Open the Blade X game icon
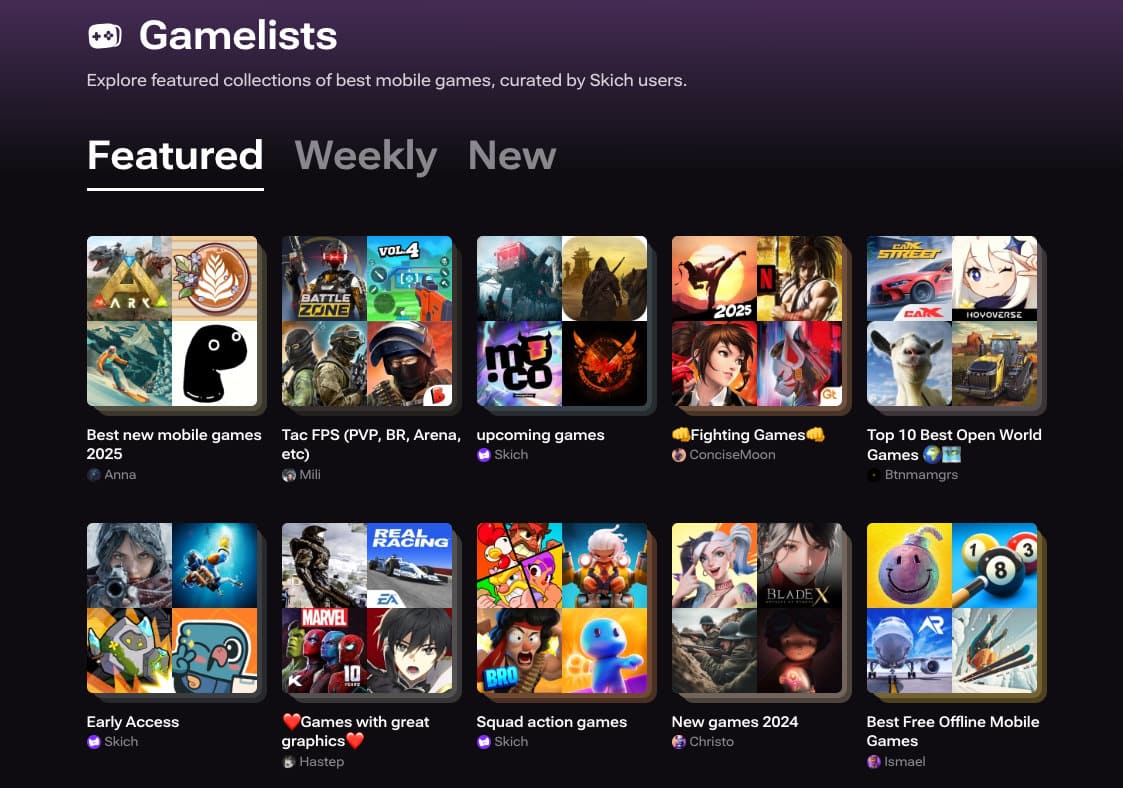 (800, 565)
